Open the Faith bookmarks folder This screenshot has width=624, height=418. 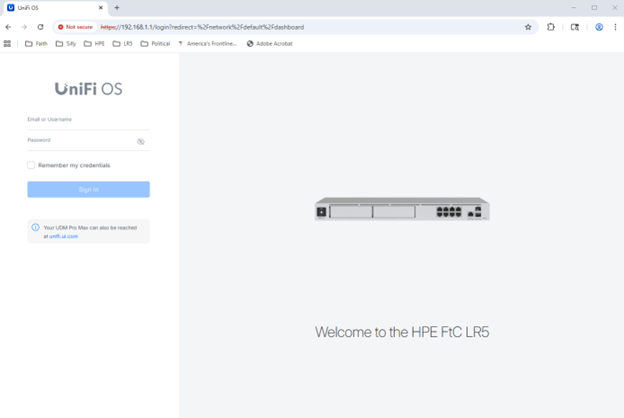click(36, 44)
